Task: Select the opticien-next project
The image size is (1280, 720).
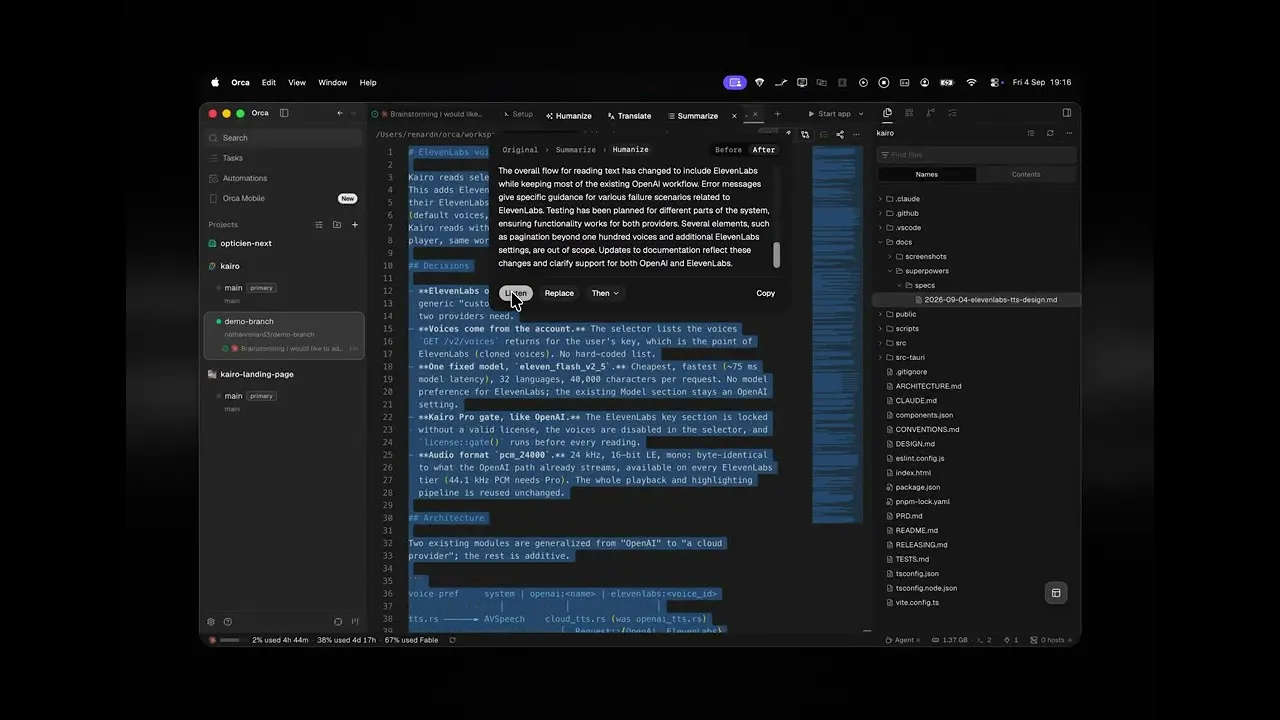Action: pyautogui.click(x=246, y=243)
